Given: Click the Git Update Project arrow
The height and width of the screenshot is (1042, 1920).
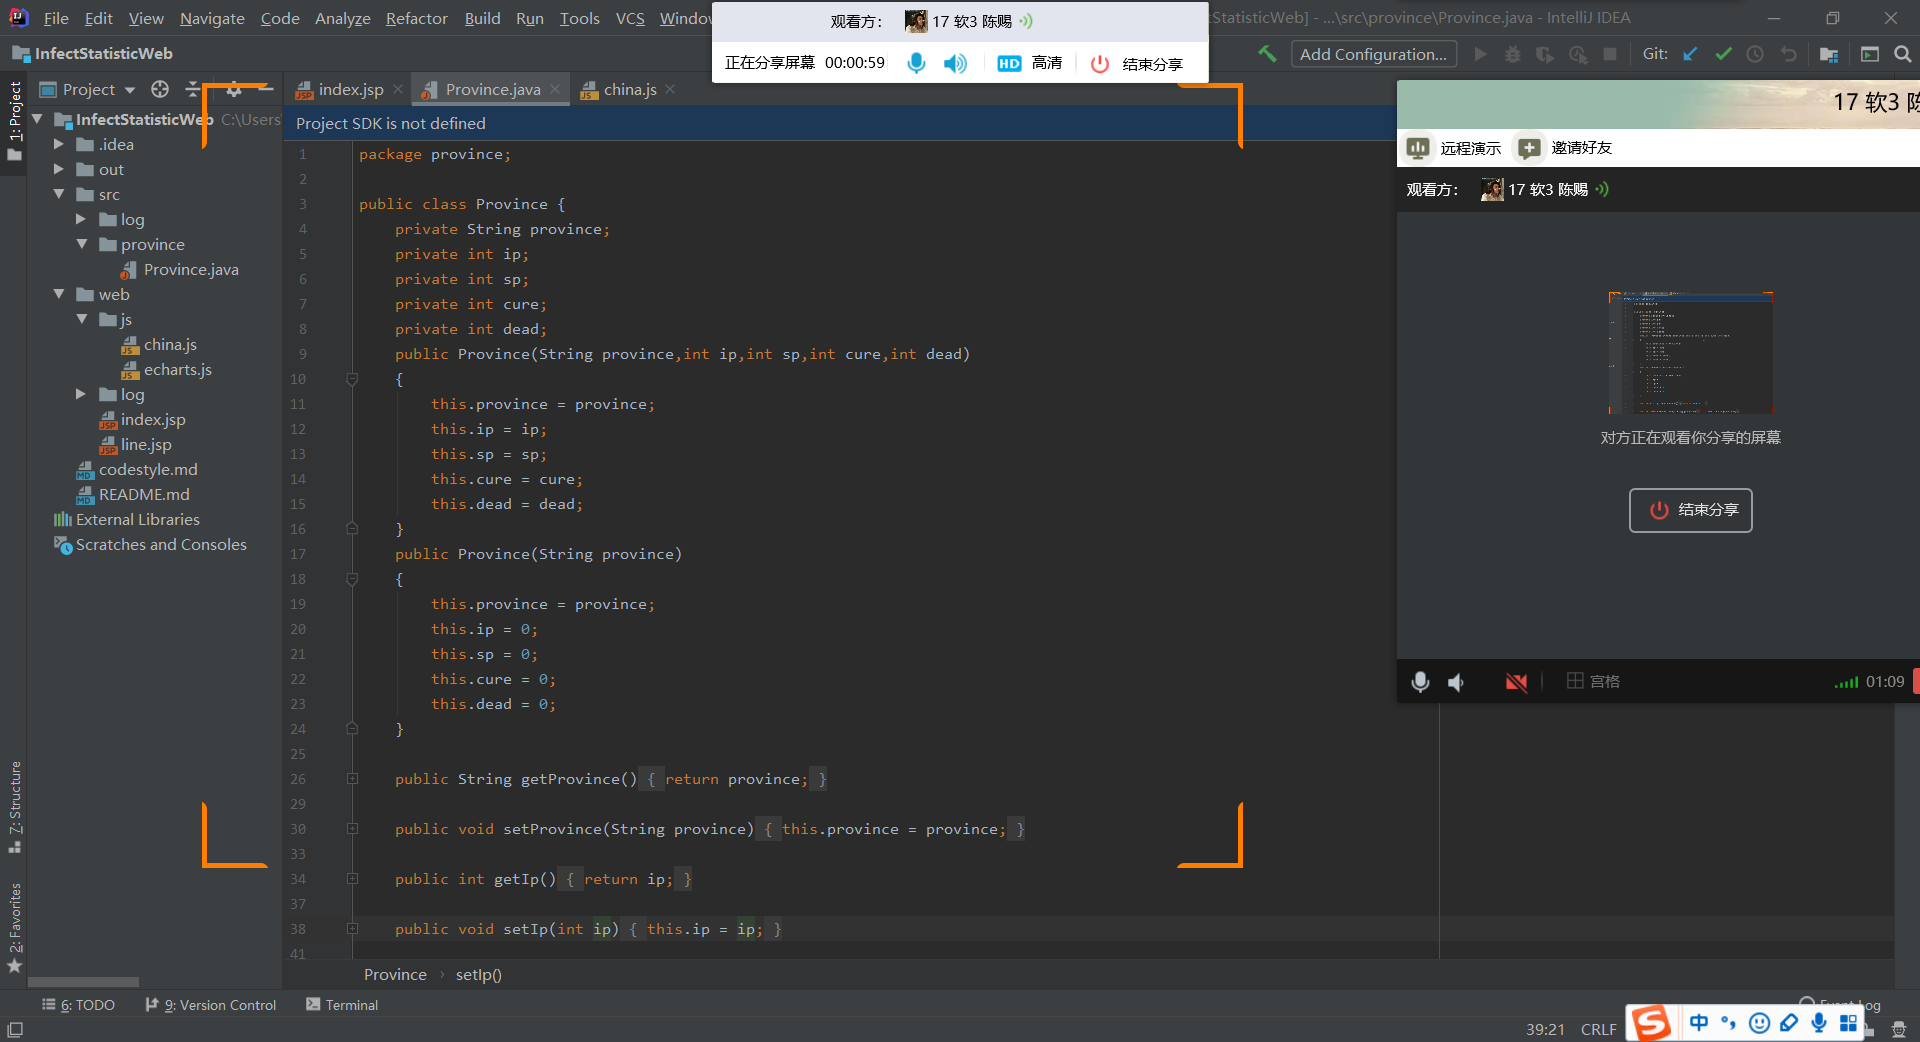Looking at the screenshot, I should (x=1690, y=54).
